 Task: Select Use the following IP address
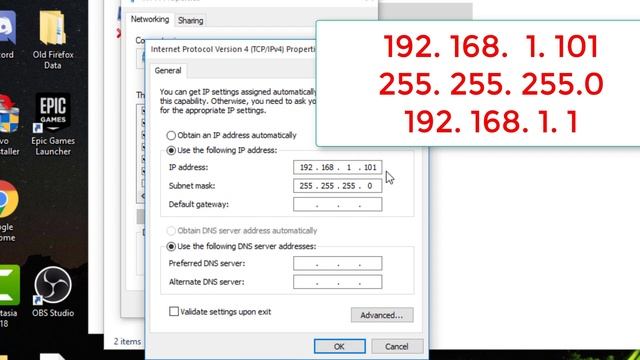[171, 151]
